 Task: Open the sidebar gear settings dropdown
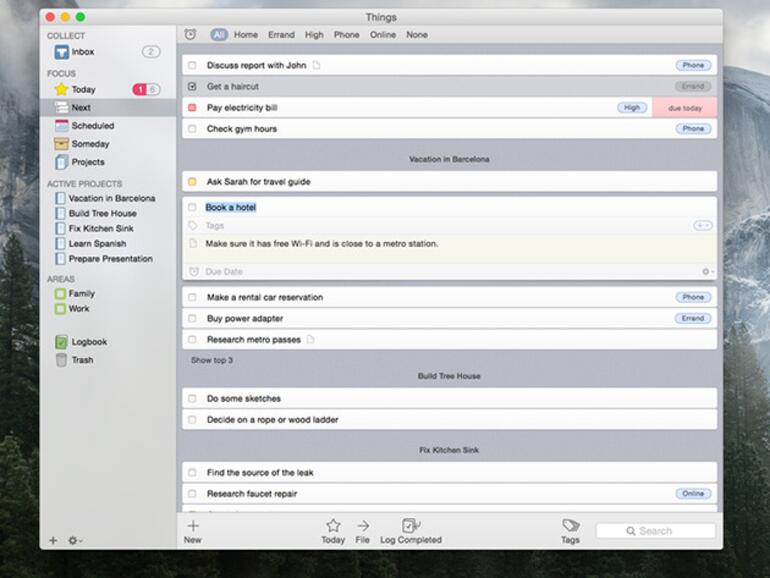[74, 541]
